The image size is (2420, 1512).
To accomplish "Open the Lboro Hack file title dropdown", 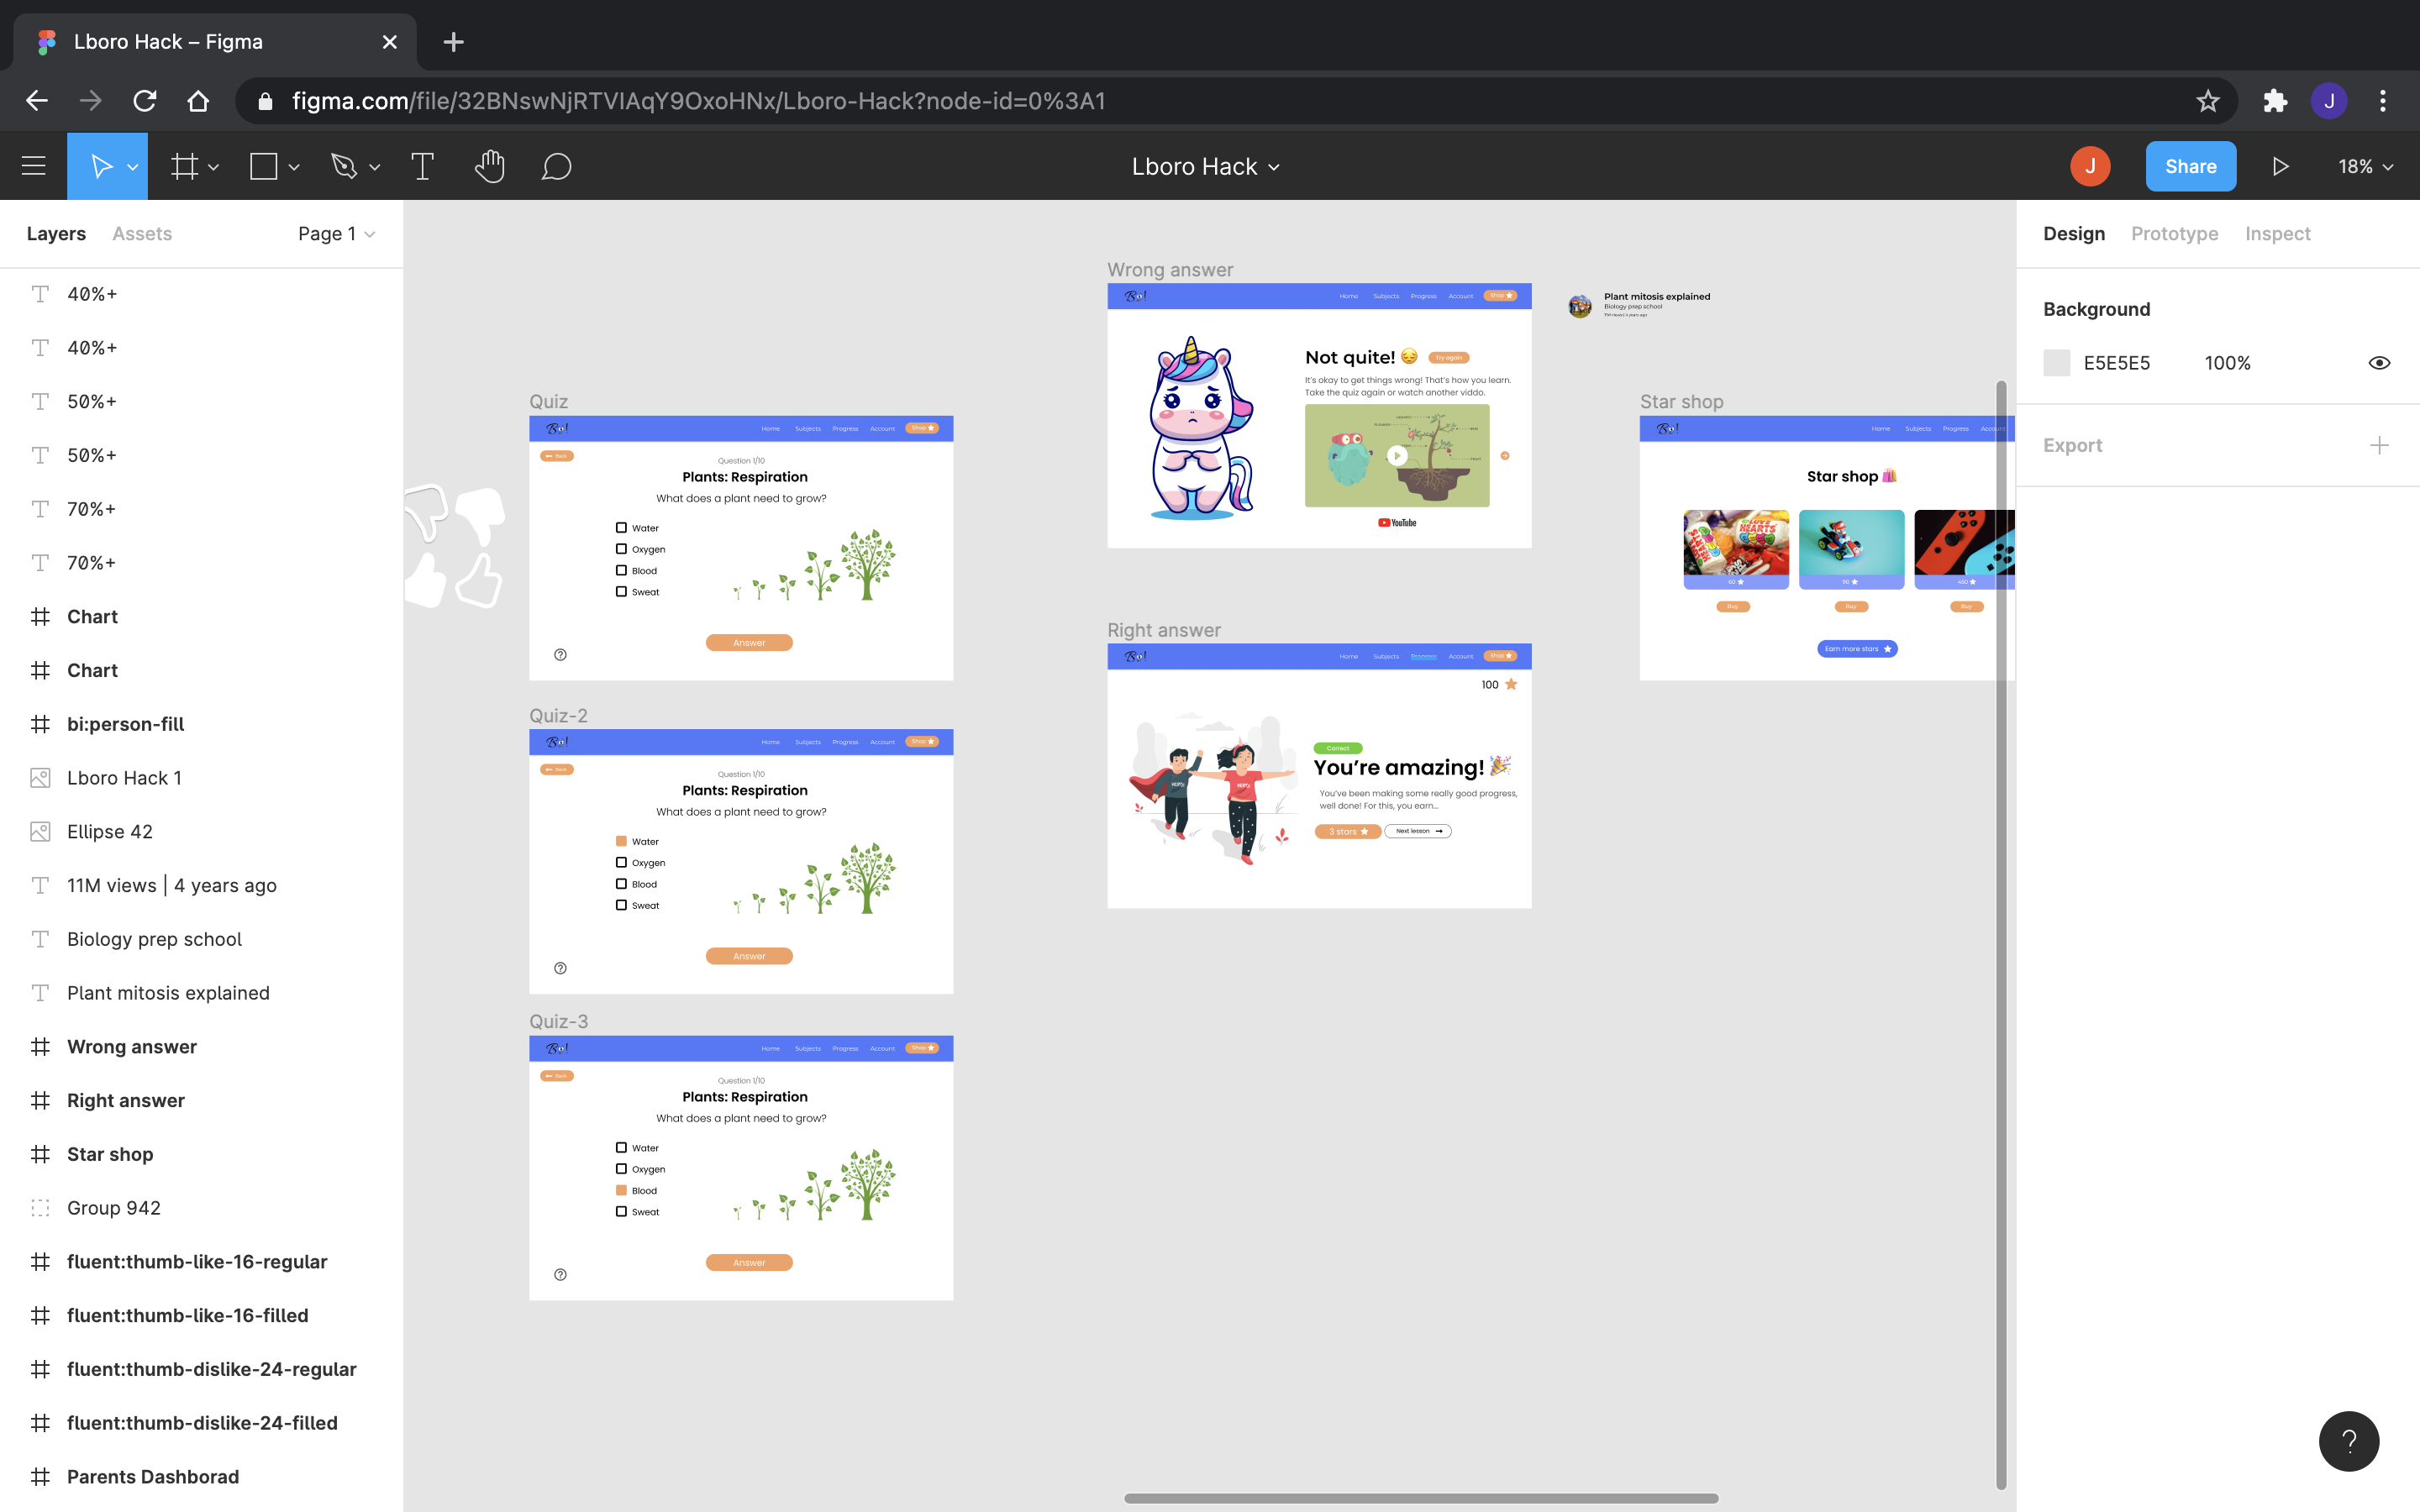I will click(1205, 166).
